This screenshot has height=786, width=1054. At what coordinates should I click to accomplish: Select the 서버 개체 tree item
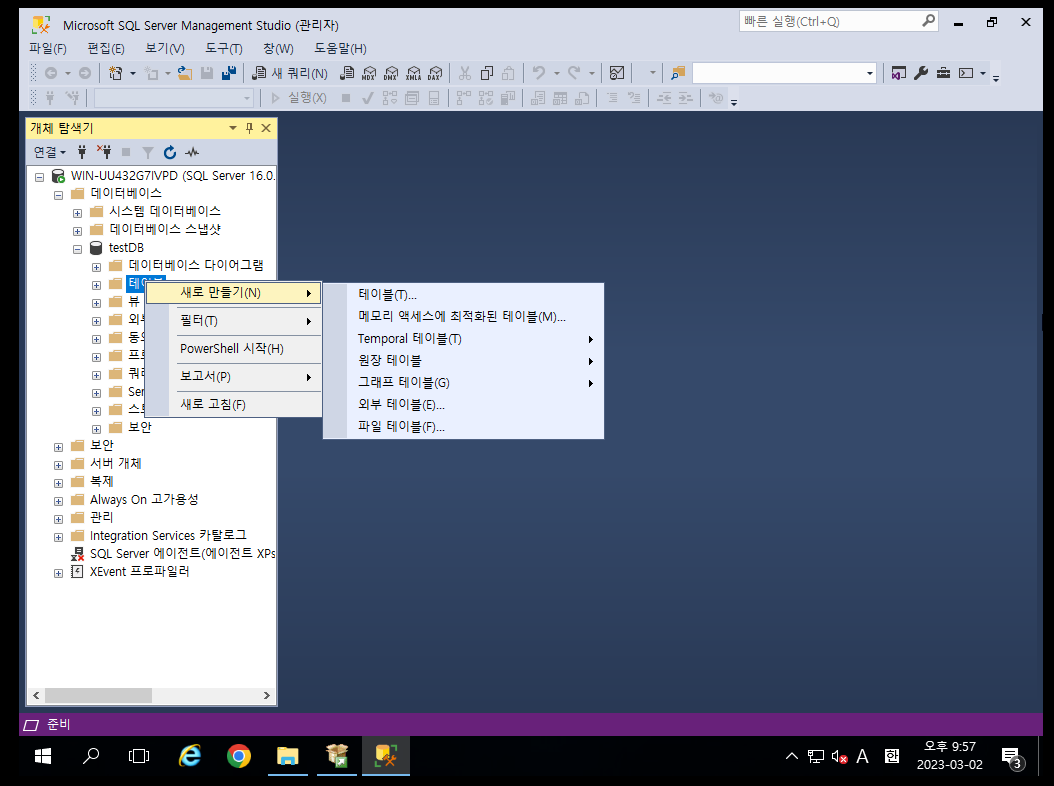pyautogui.click(x=116, y=463)
